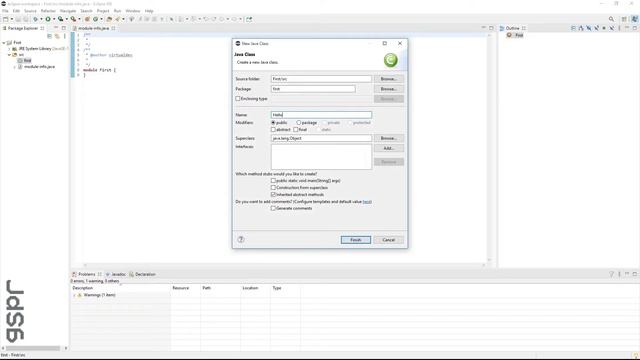Click Package Explorer horizontal scrollbar

33,348
